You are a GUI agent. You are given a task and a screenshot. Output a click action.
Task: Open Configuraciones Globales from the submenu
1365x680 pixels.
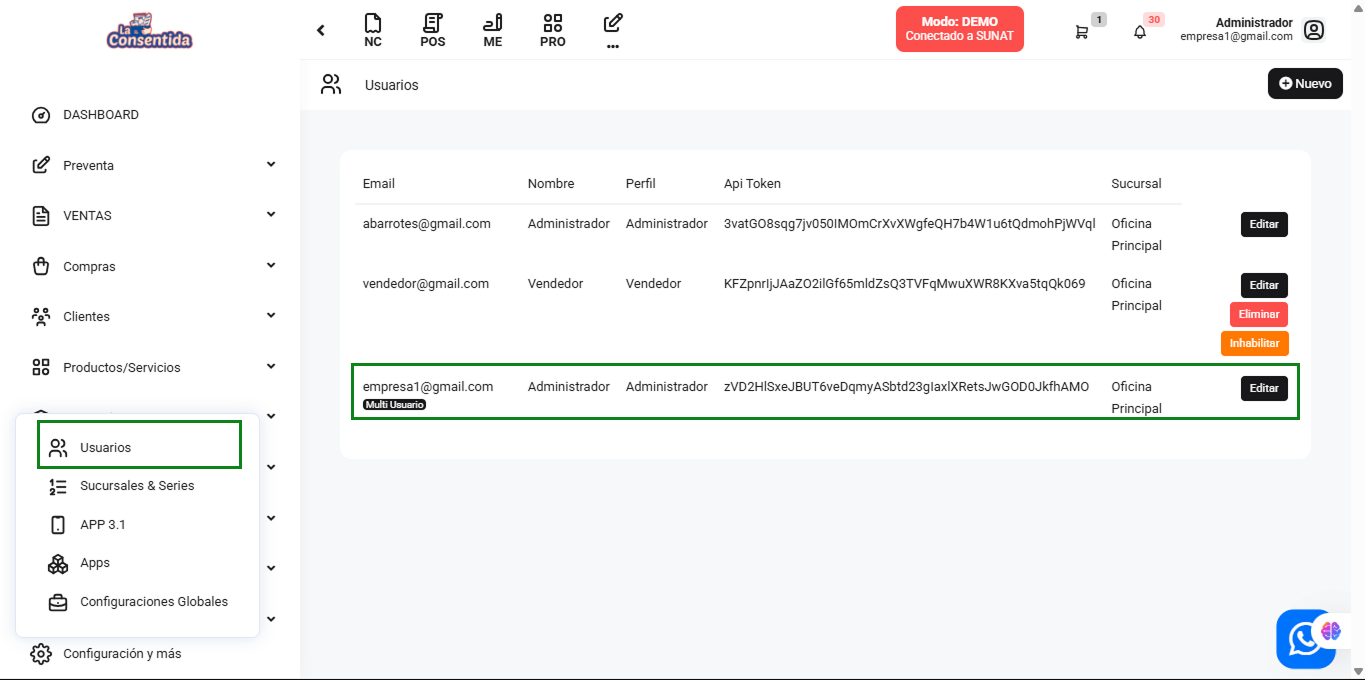click(x=154, y=602)
